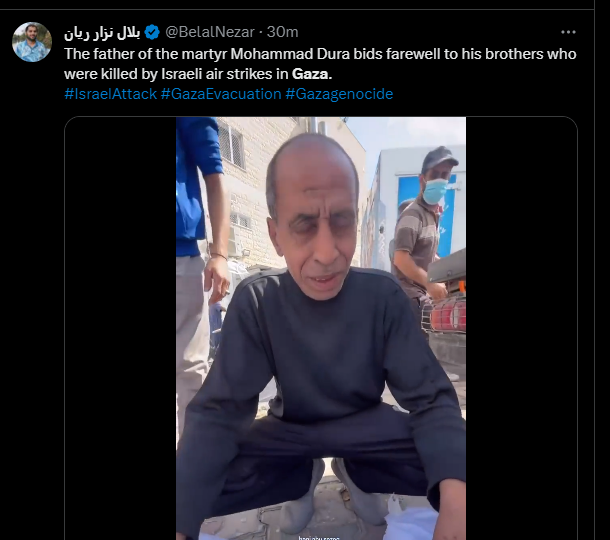Click the black letterbox right of video
The width and height of the screenshot is (610, 540).
[x=521, y=328]
